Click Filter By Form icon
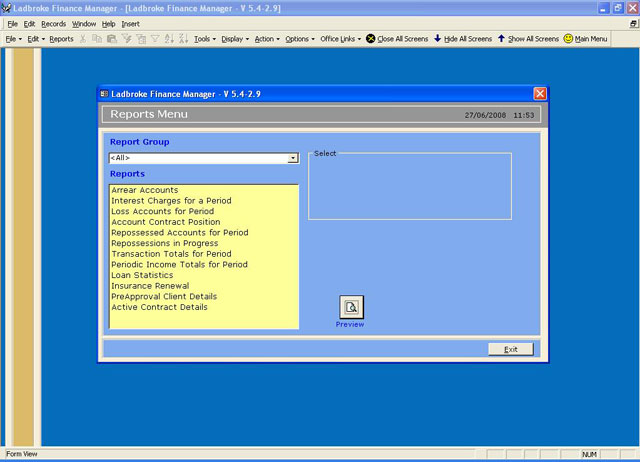Viewport: 640px width, 462px height. 141,39
